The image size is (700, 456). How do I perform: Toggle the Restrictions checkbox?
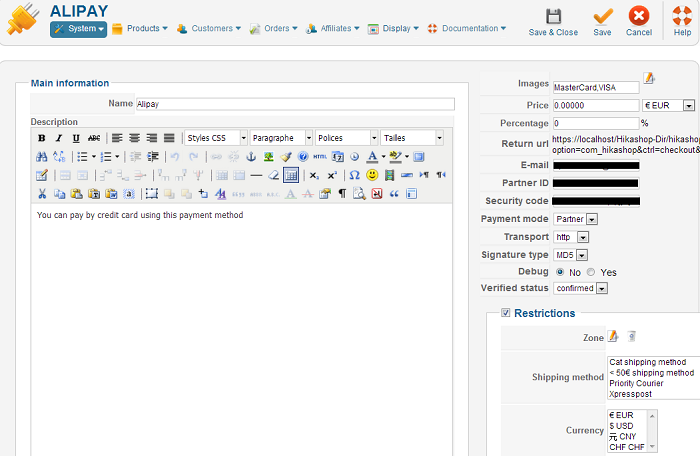[x=505, y=313]
